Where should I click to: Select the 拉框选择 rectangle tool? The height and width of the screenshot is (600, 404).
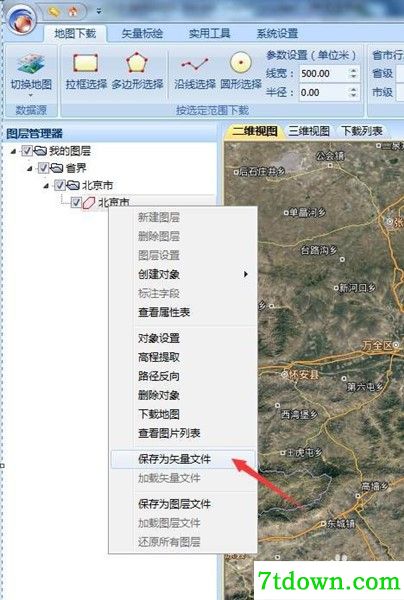click(86, 71)
